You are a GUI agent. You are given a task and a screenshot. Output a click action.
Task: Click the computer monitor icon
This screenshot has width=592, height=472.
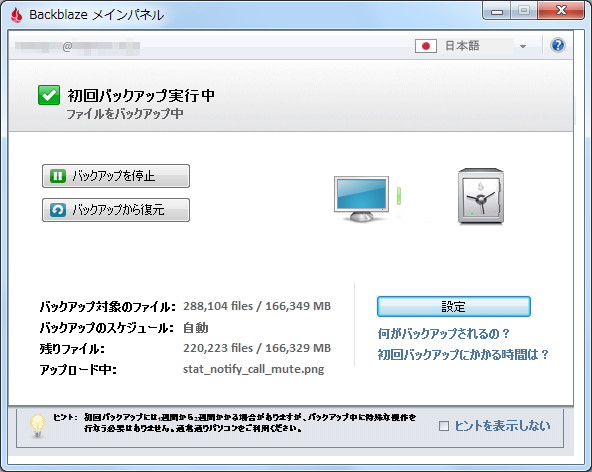pos(362,198)
